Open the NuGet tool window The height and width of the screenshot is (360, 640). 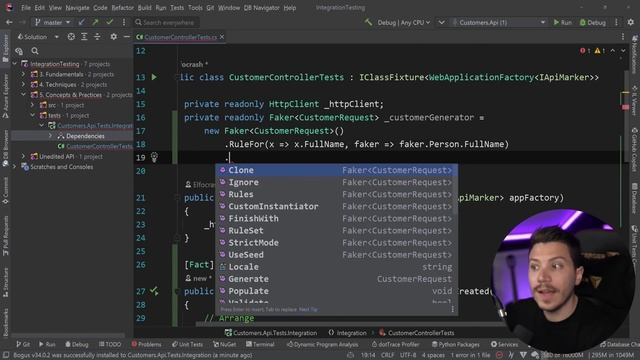(x=224, y=344)
